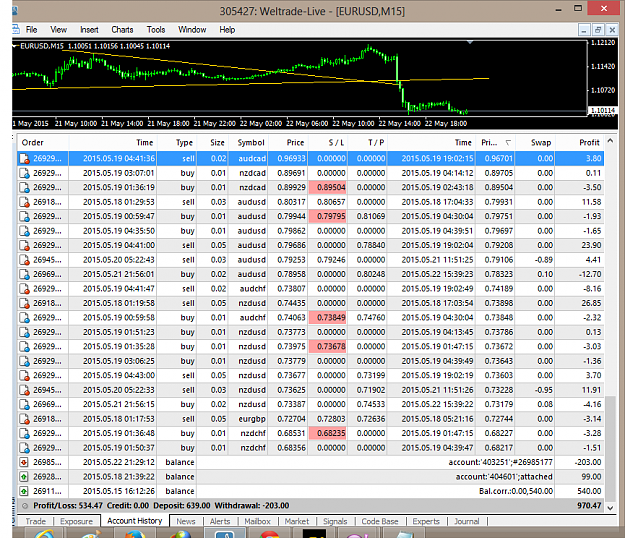Image resolution: width=625 pixels, height=538 pixels.
Task: Click the MetaTrader icon left of File
Action: pos(16,29)
